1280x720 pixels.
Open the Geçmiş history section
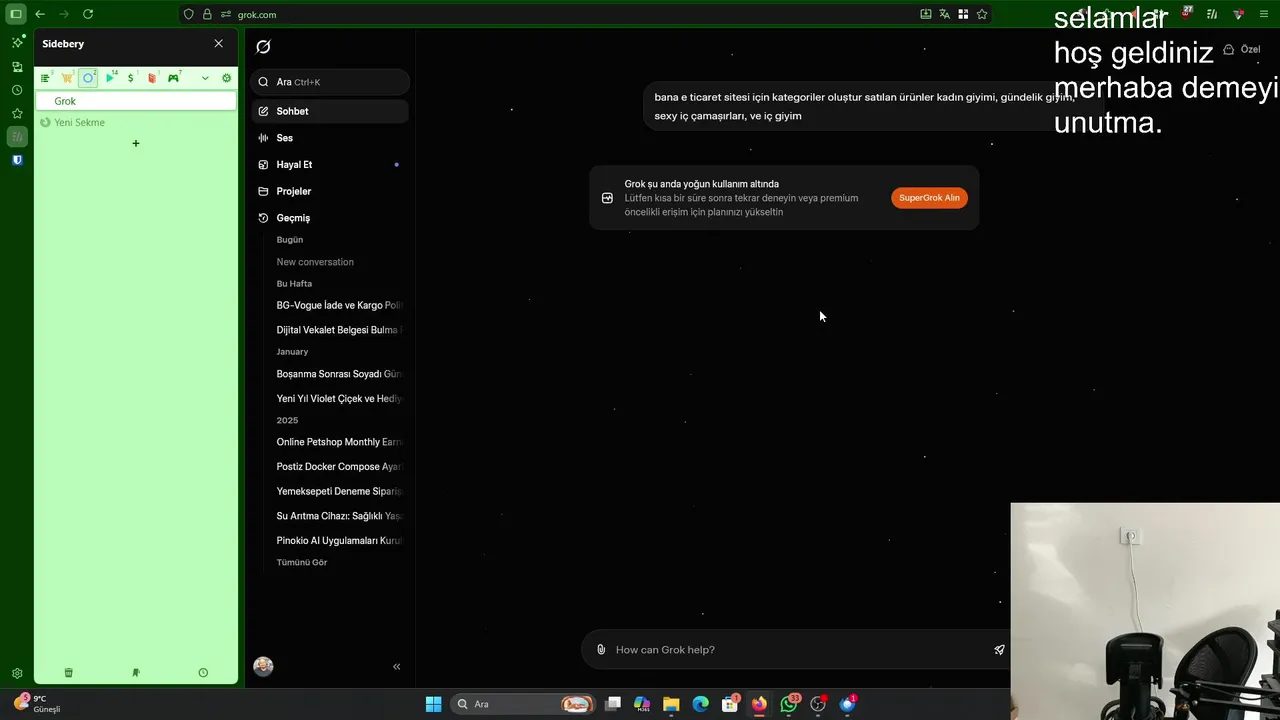click(330, 218)
